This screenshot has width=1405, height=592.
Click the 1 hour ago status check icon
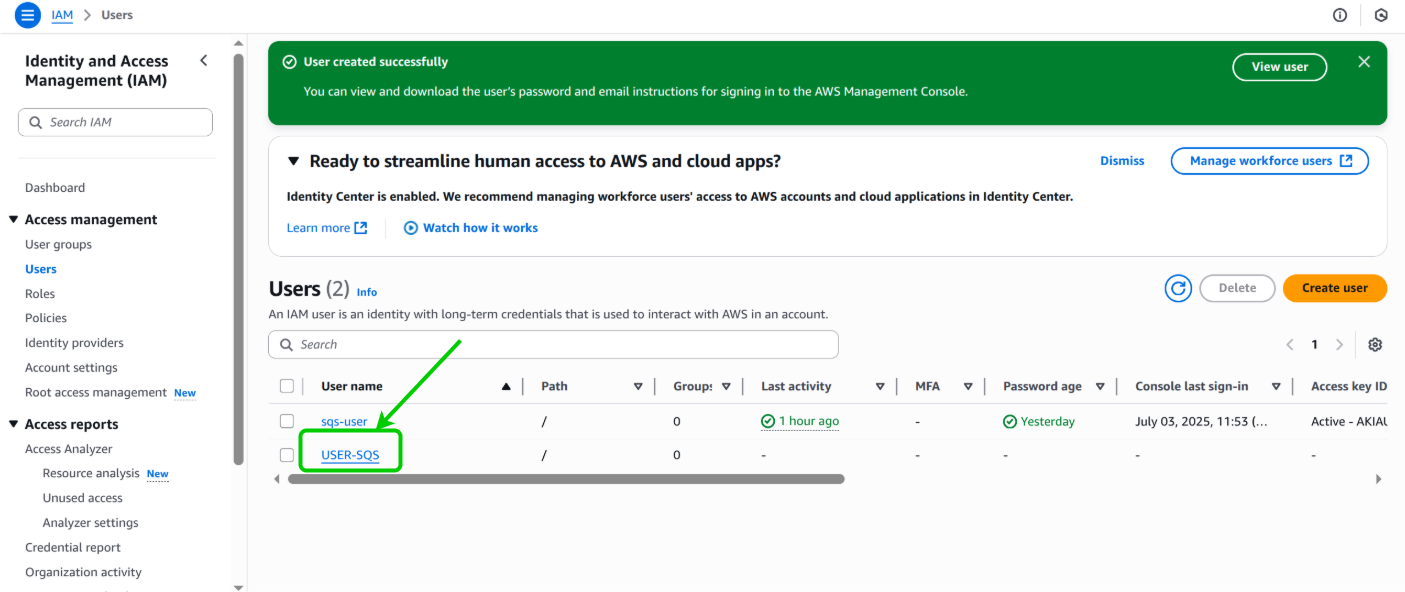[x=768, y=422]
